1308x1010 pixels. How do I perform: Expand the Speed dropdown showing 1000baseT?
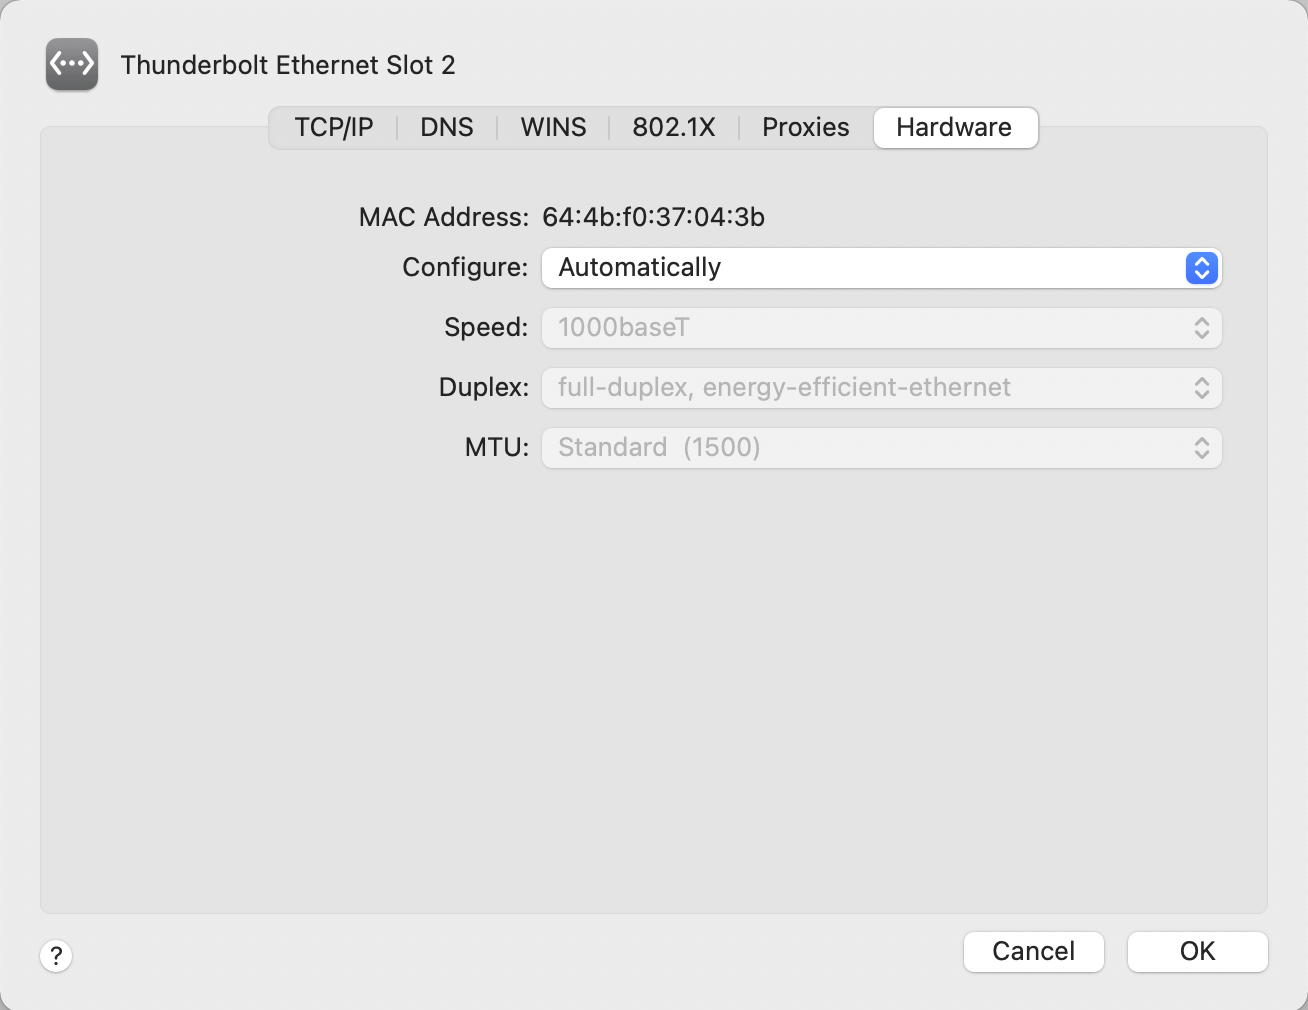click(881, 328)
